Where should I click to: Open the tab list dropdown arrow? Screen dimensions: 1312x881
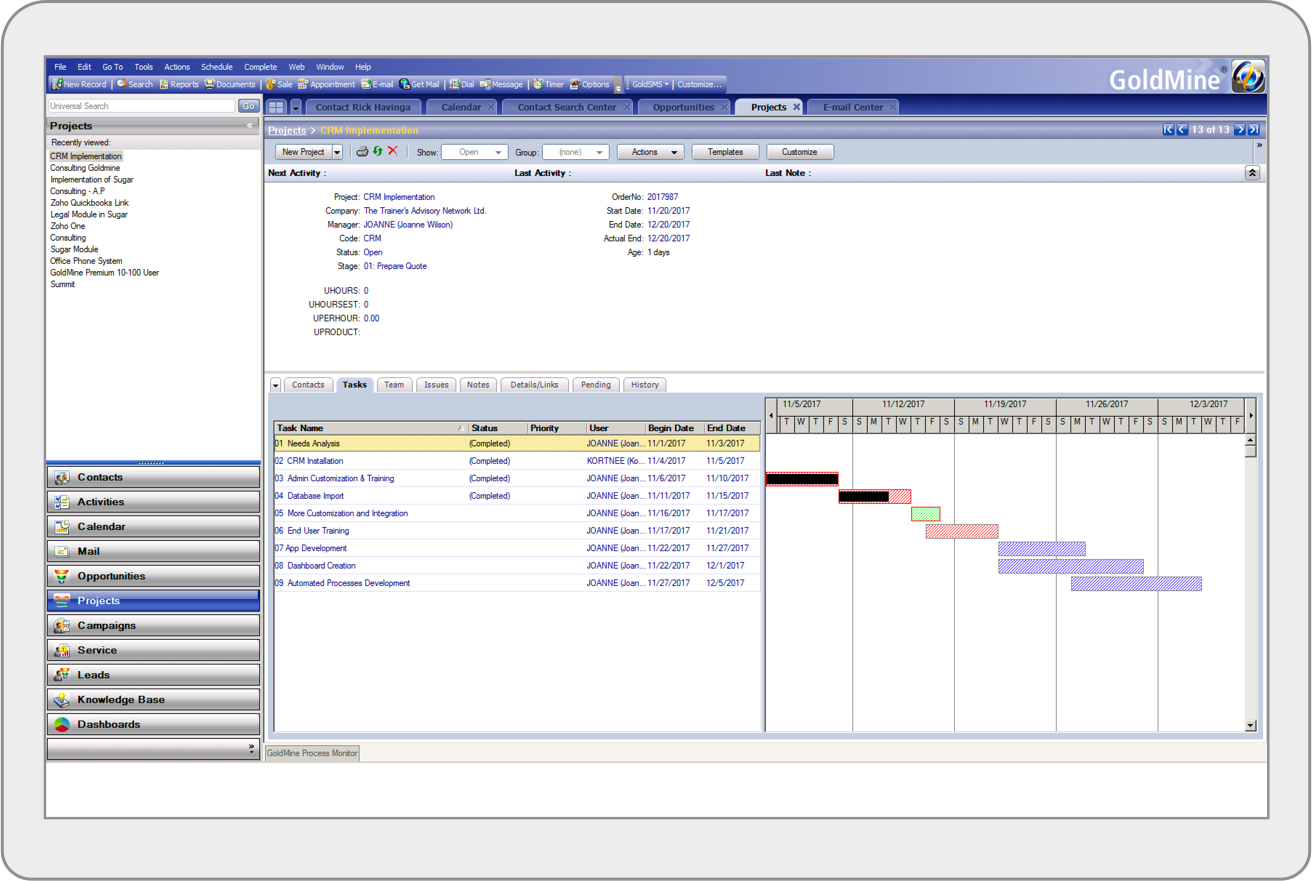[296, 107]
